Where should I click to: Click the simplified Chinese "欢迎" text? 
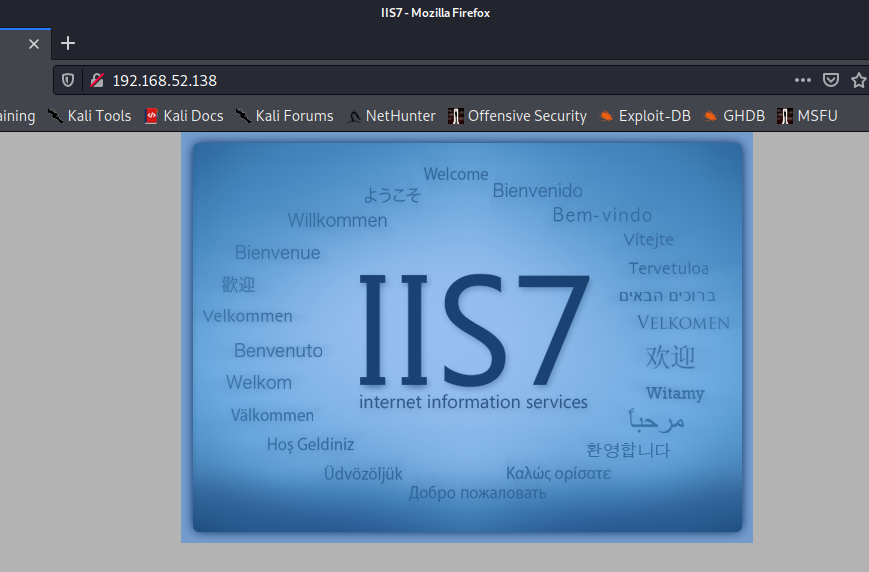pos(670,358)
